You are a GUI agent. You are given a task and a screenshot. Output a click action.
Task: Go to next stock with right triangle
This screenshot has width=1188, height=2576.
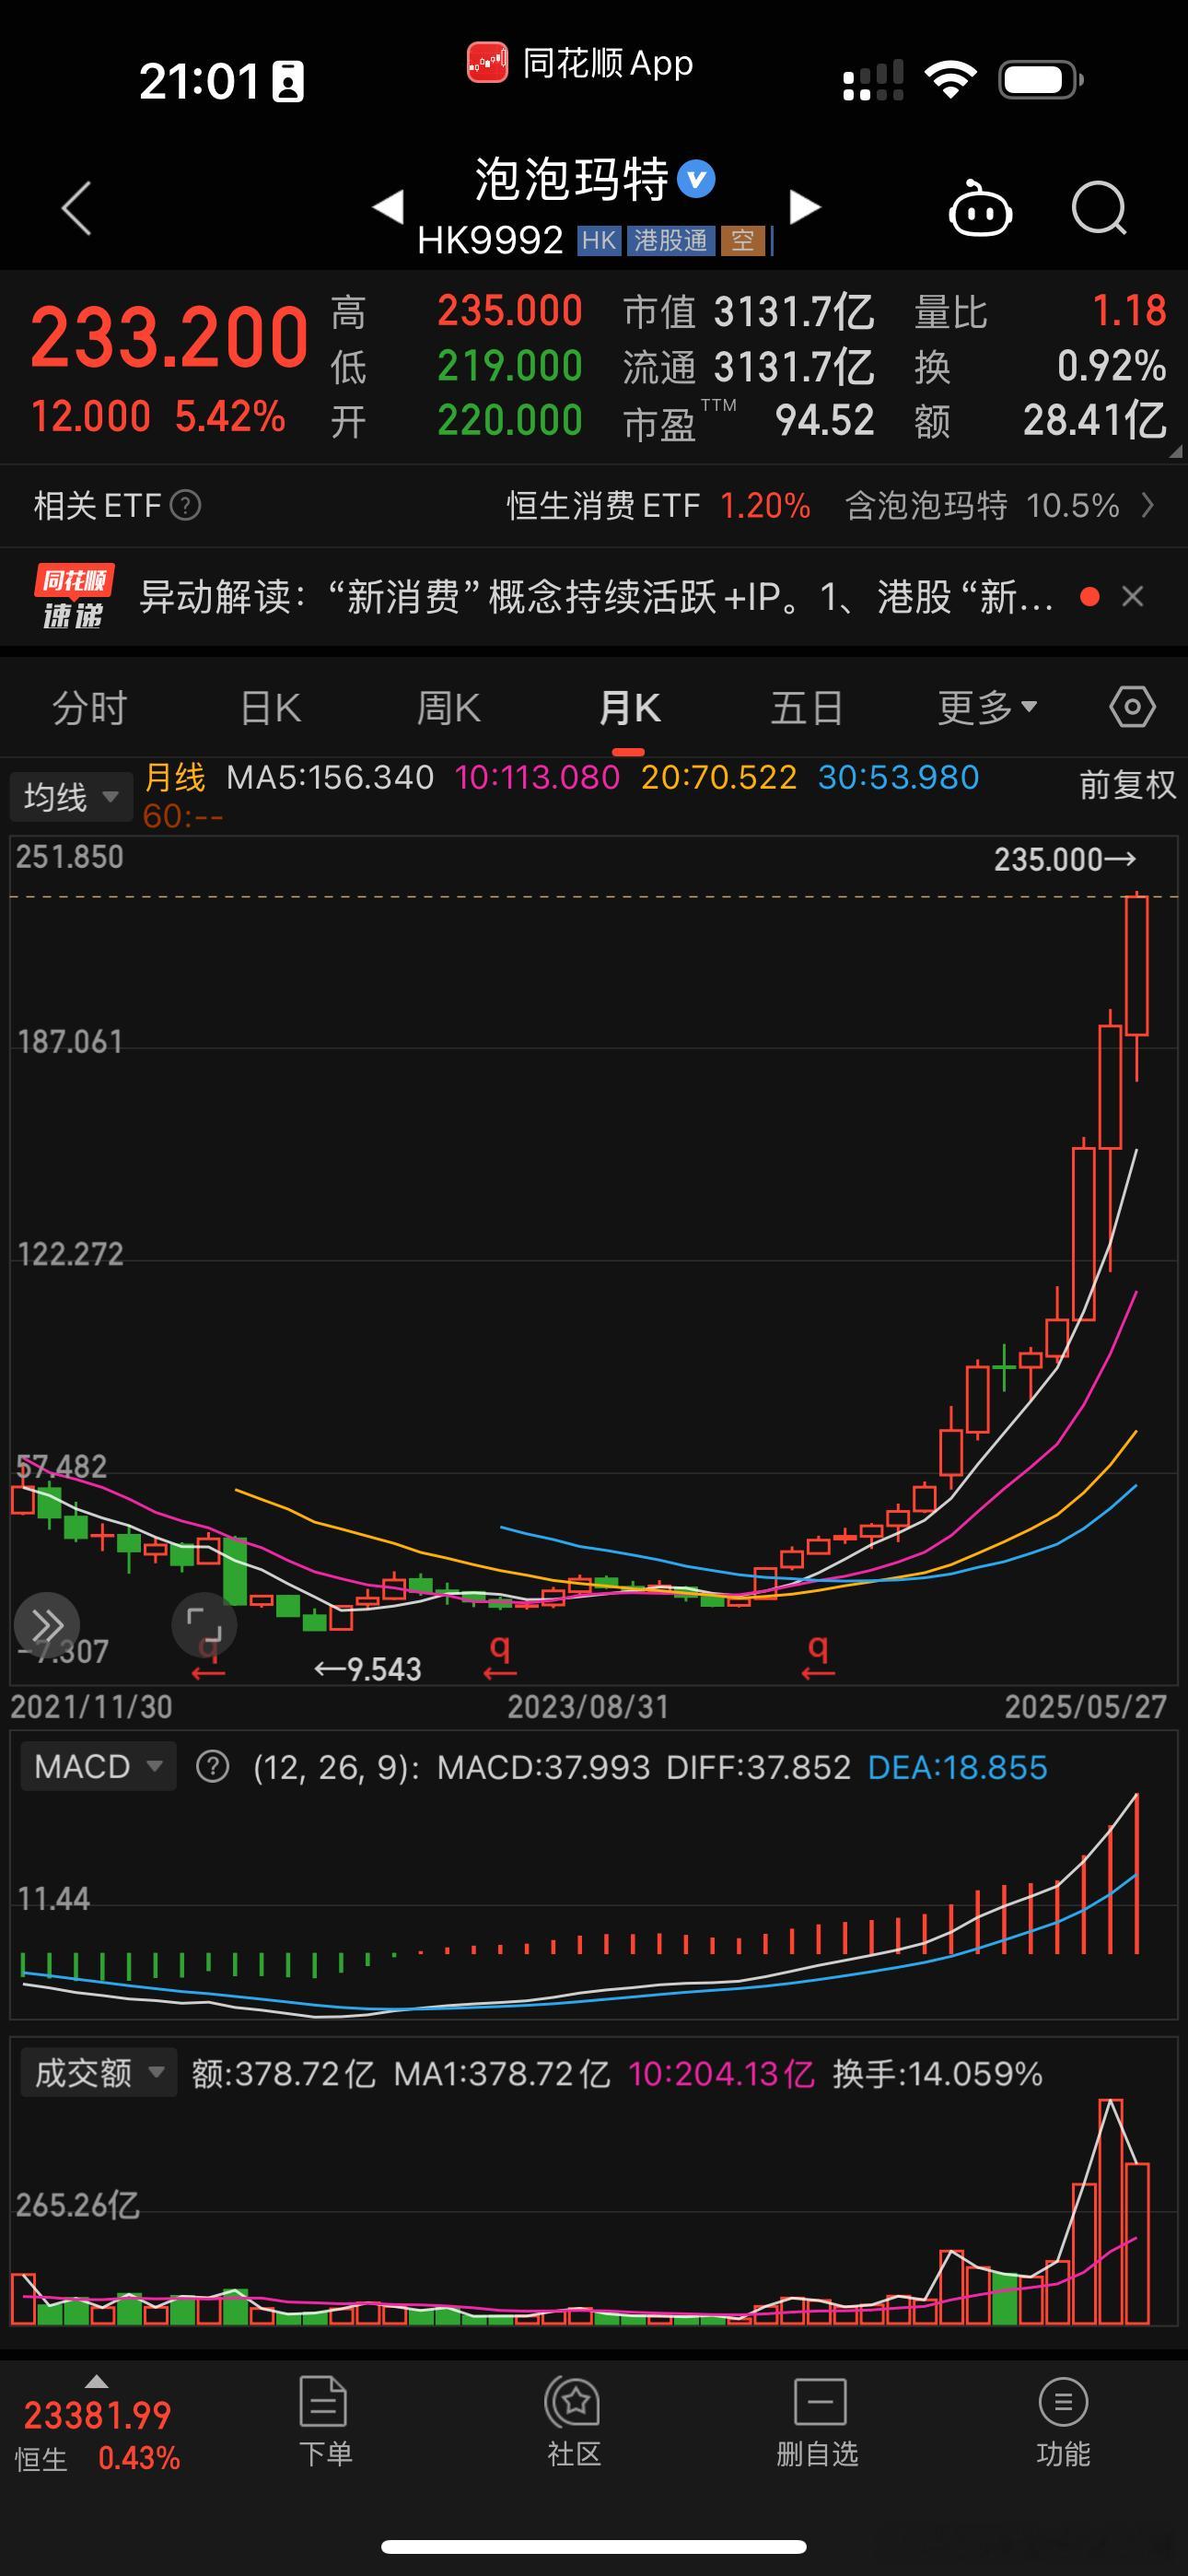[804, 207]
